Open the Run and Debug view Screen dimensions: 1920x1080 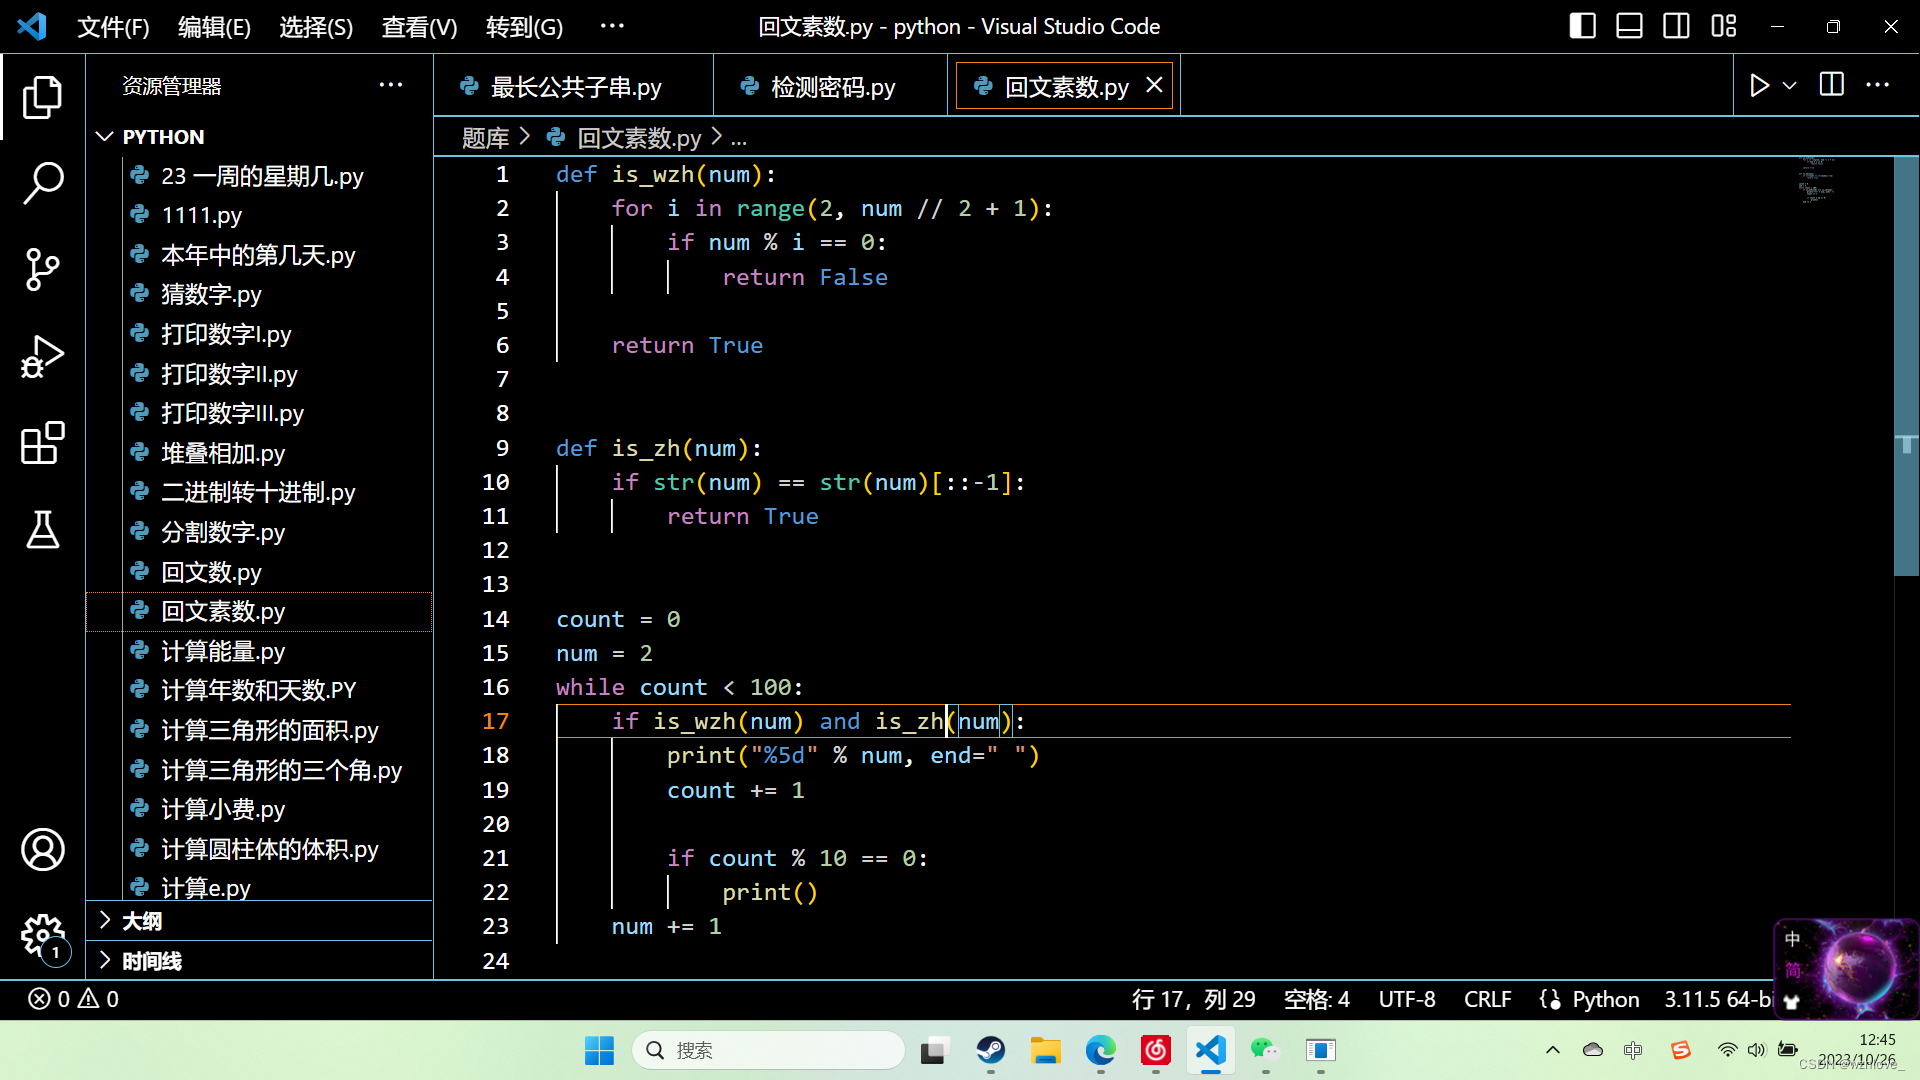coord(42,357)
